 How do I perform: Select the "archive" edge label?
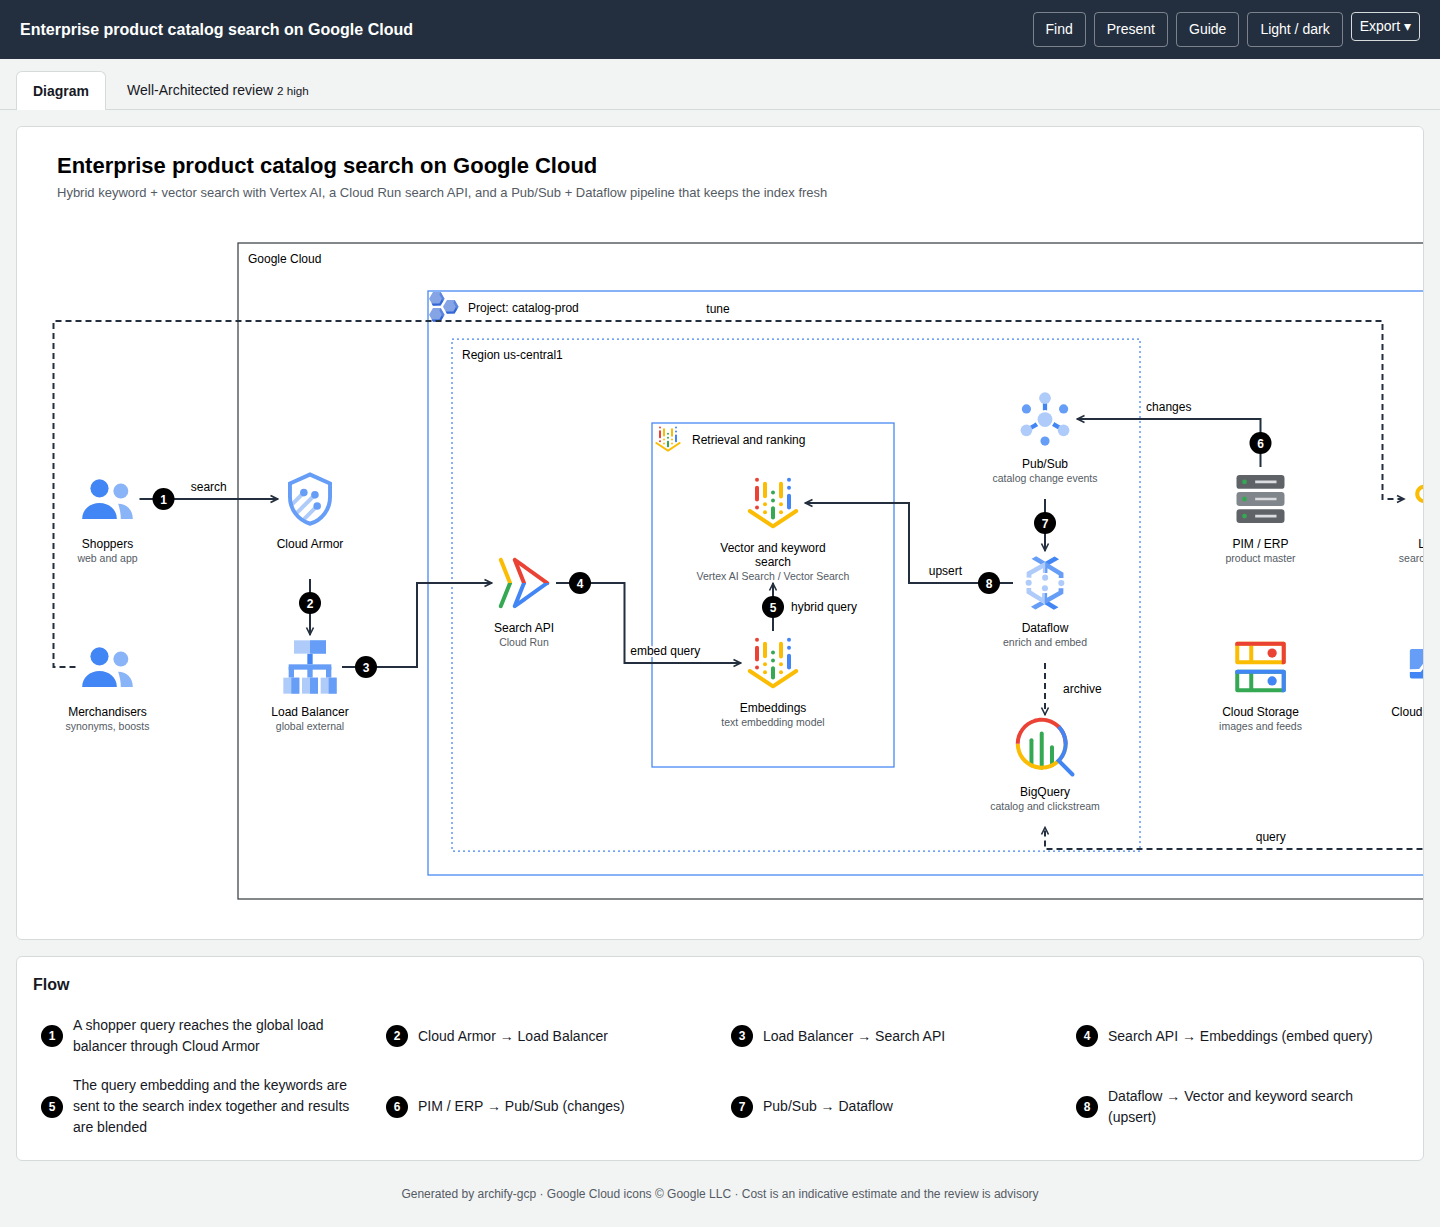1082,689
